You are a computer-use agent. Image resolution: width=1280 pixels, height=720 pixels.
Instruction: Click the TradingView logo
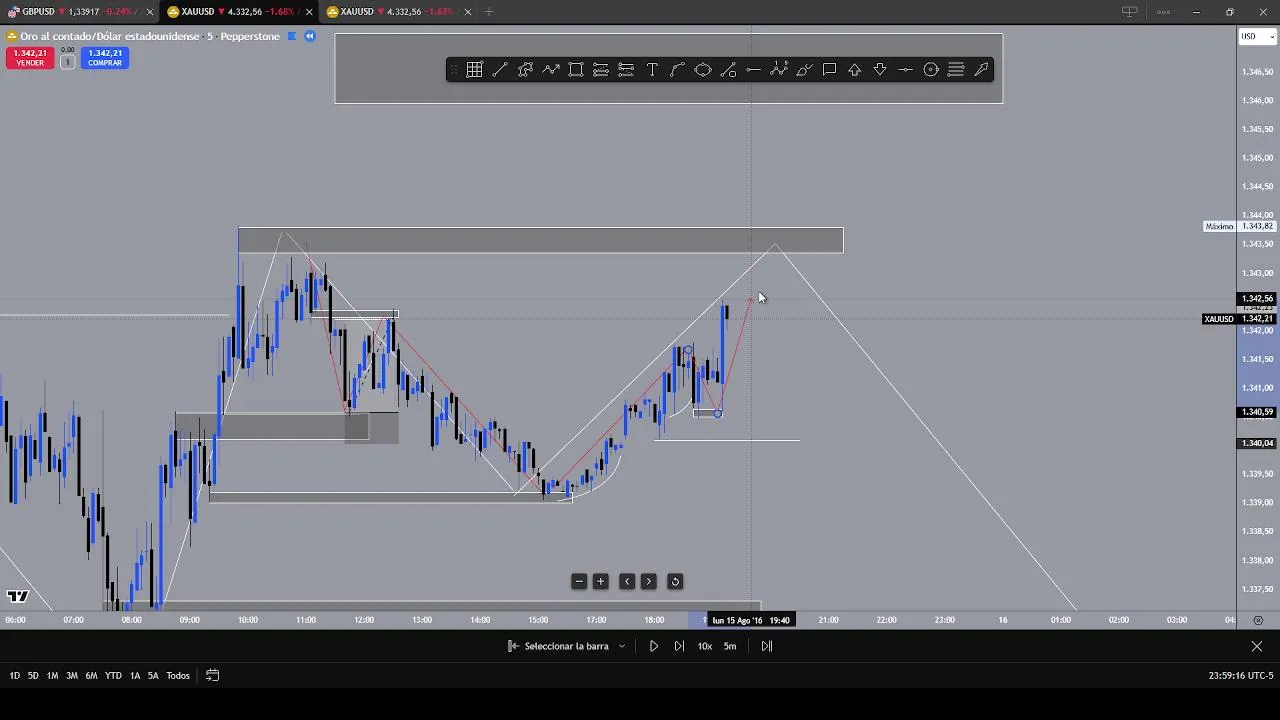tap(17, 597)
